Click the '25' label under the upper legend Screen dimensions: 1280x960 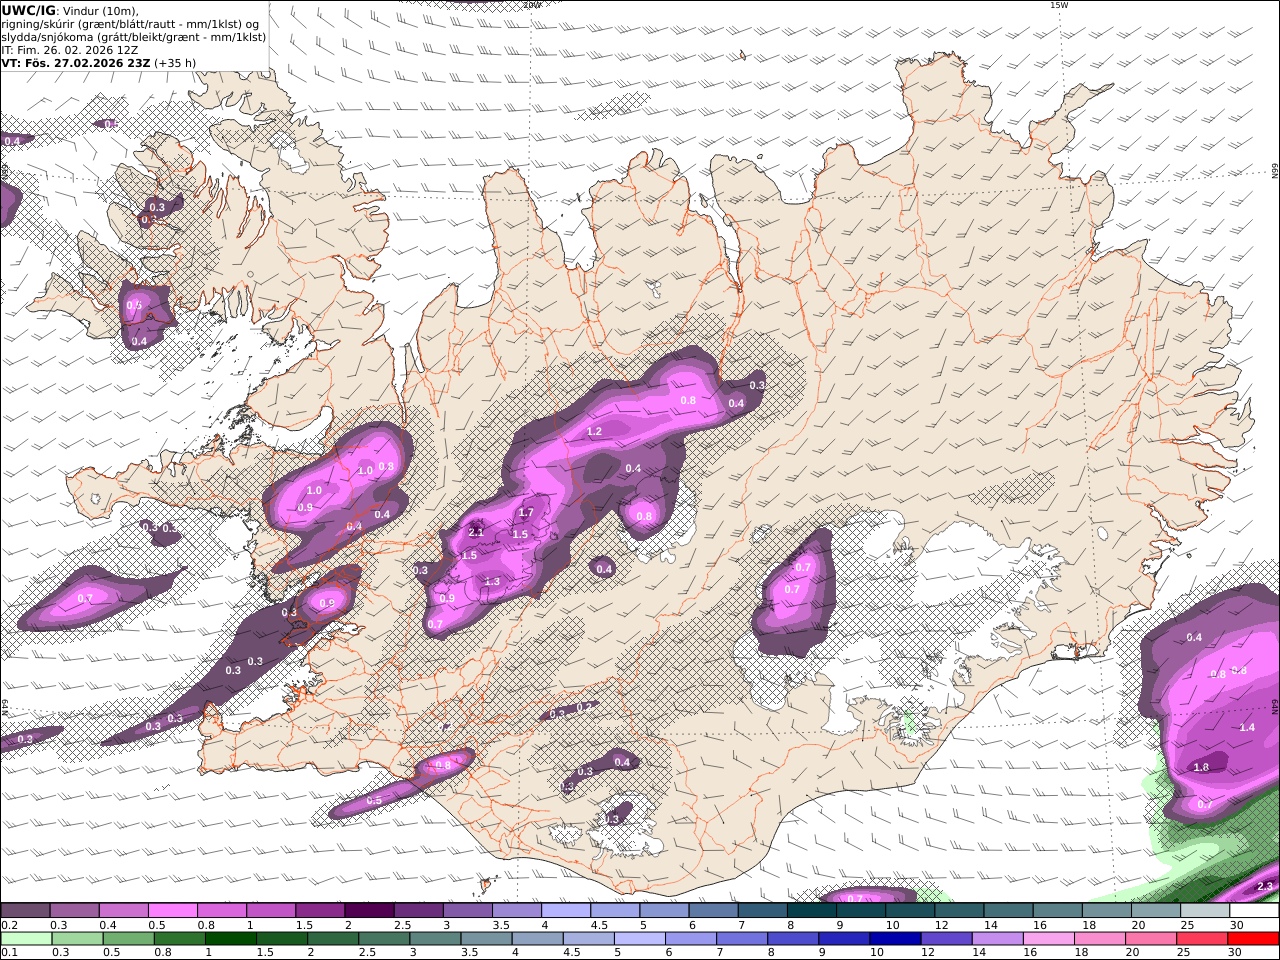(x=1187, y=925)
